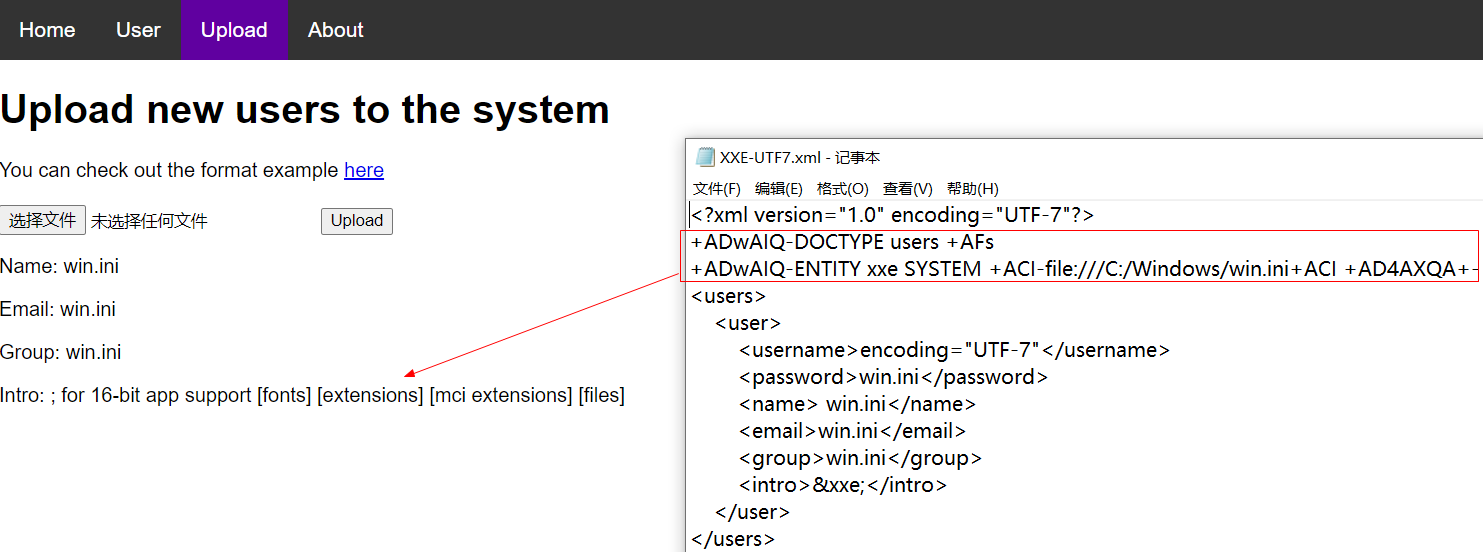Screen dimensions: 1483x552
Task: Click the <name> win.ini</name> line
Action: point(858,404)
